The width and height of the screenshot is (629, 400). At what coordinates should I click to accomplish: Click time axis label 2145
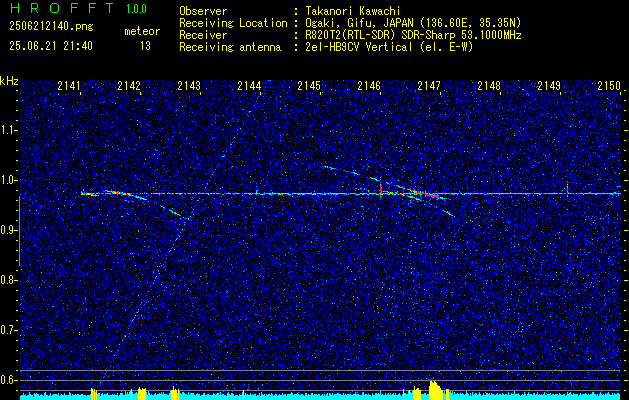click(x=309, y=86)
